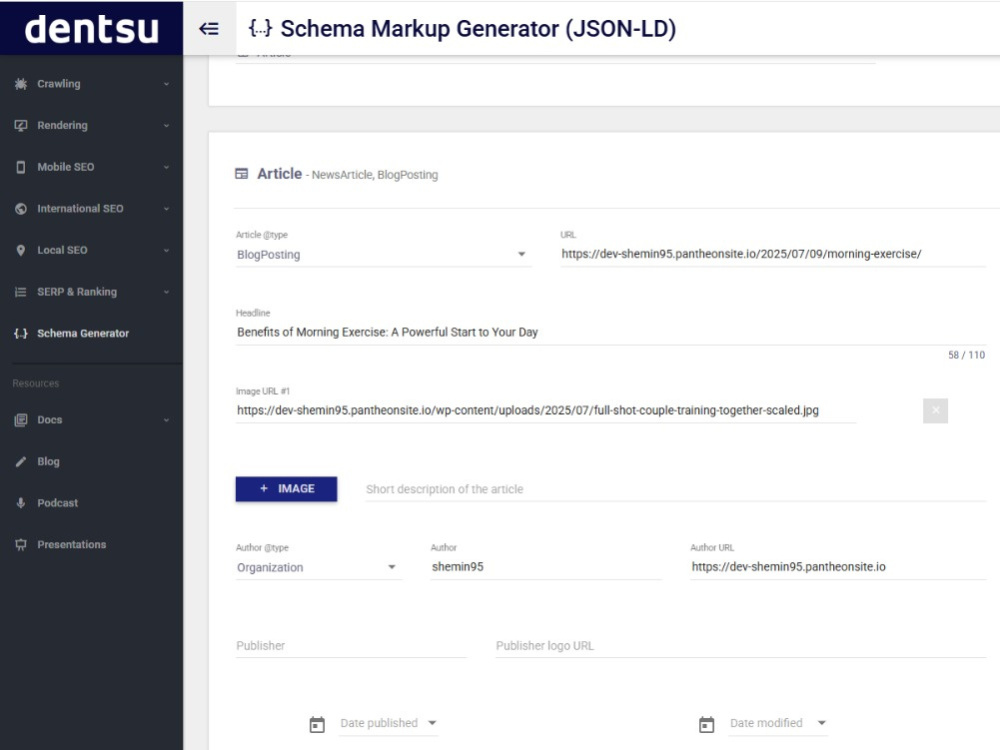
Task: Expand the Docs chevron
Action: (166, 420)
